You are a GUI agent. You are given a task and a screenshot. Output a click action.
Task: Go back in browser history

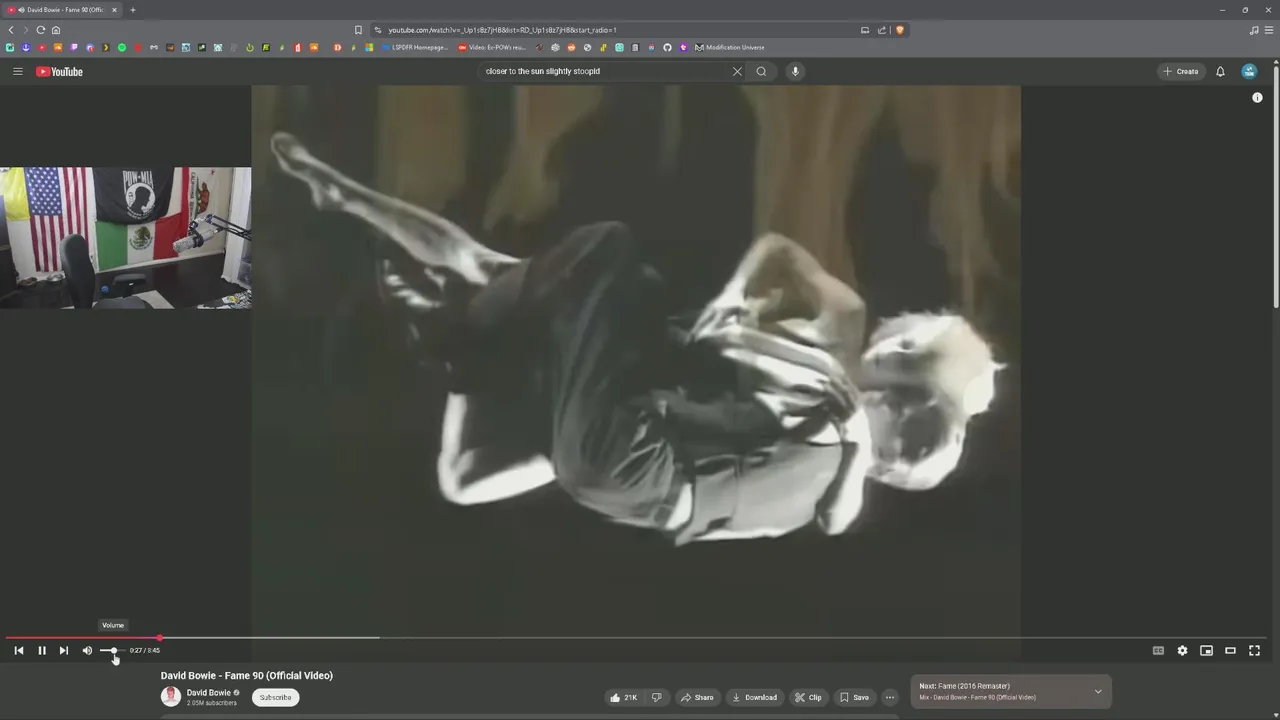click(11, 30)
